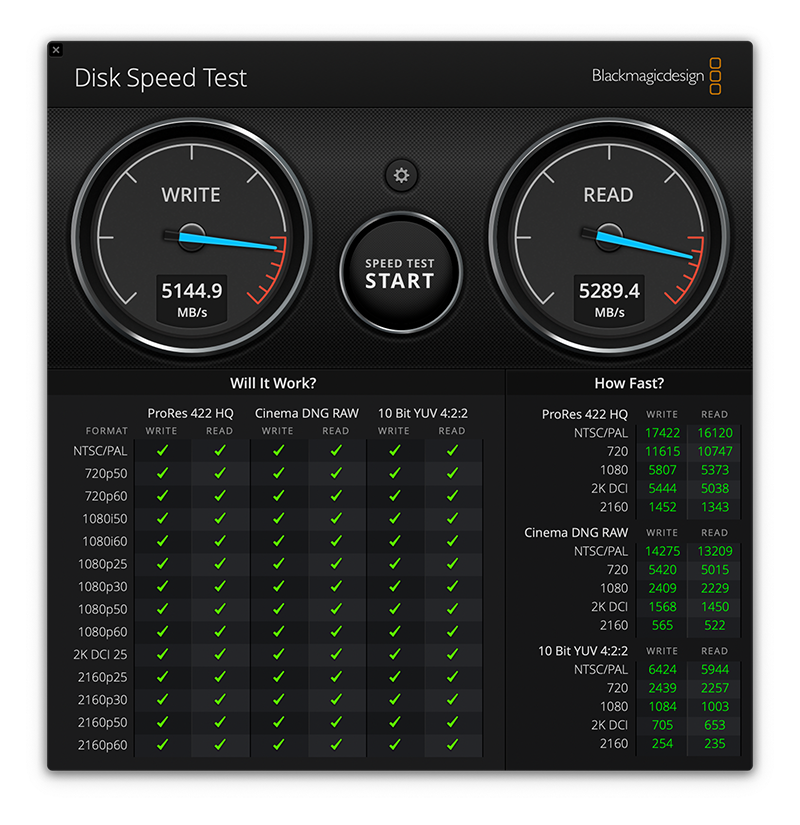Screen dimensions: 800x825
Task: Click the Blackmagicdesign logo
Action: tap(656, 76)
